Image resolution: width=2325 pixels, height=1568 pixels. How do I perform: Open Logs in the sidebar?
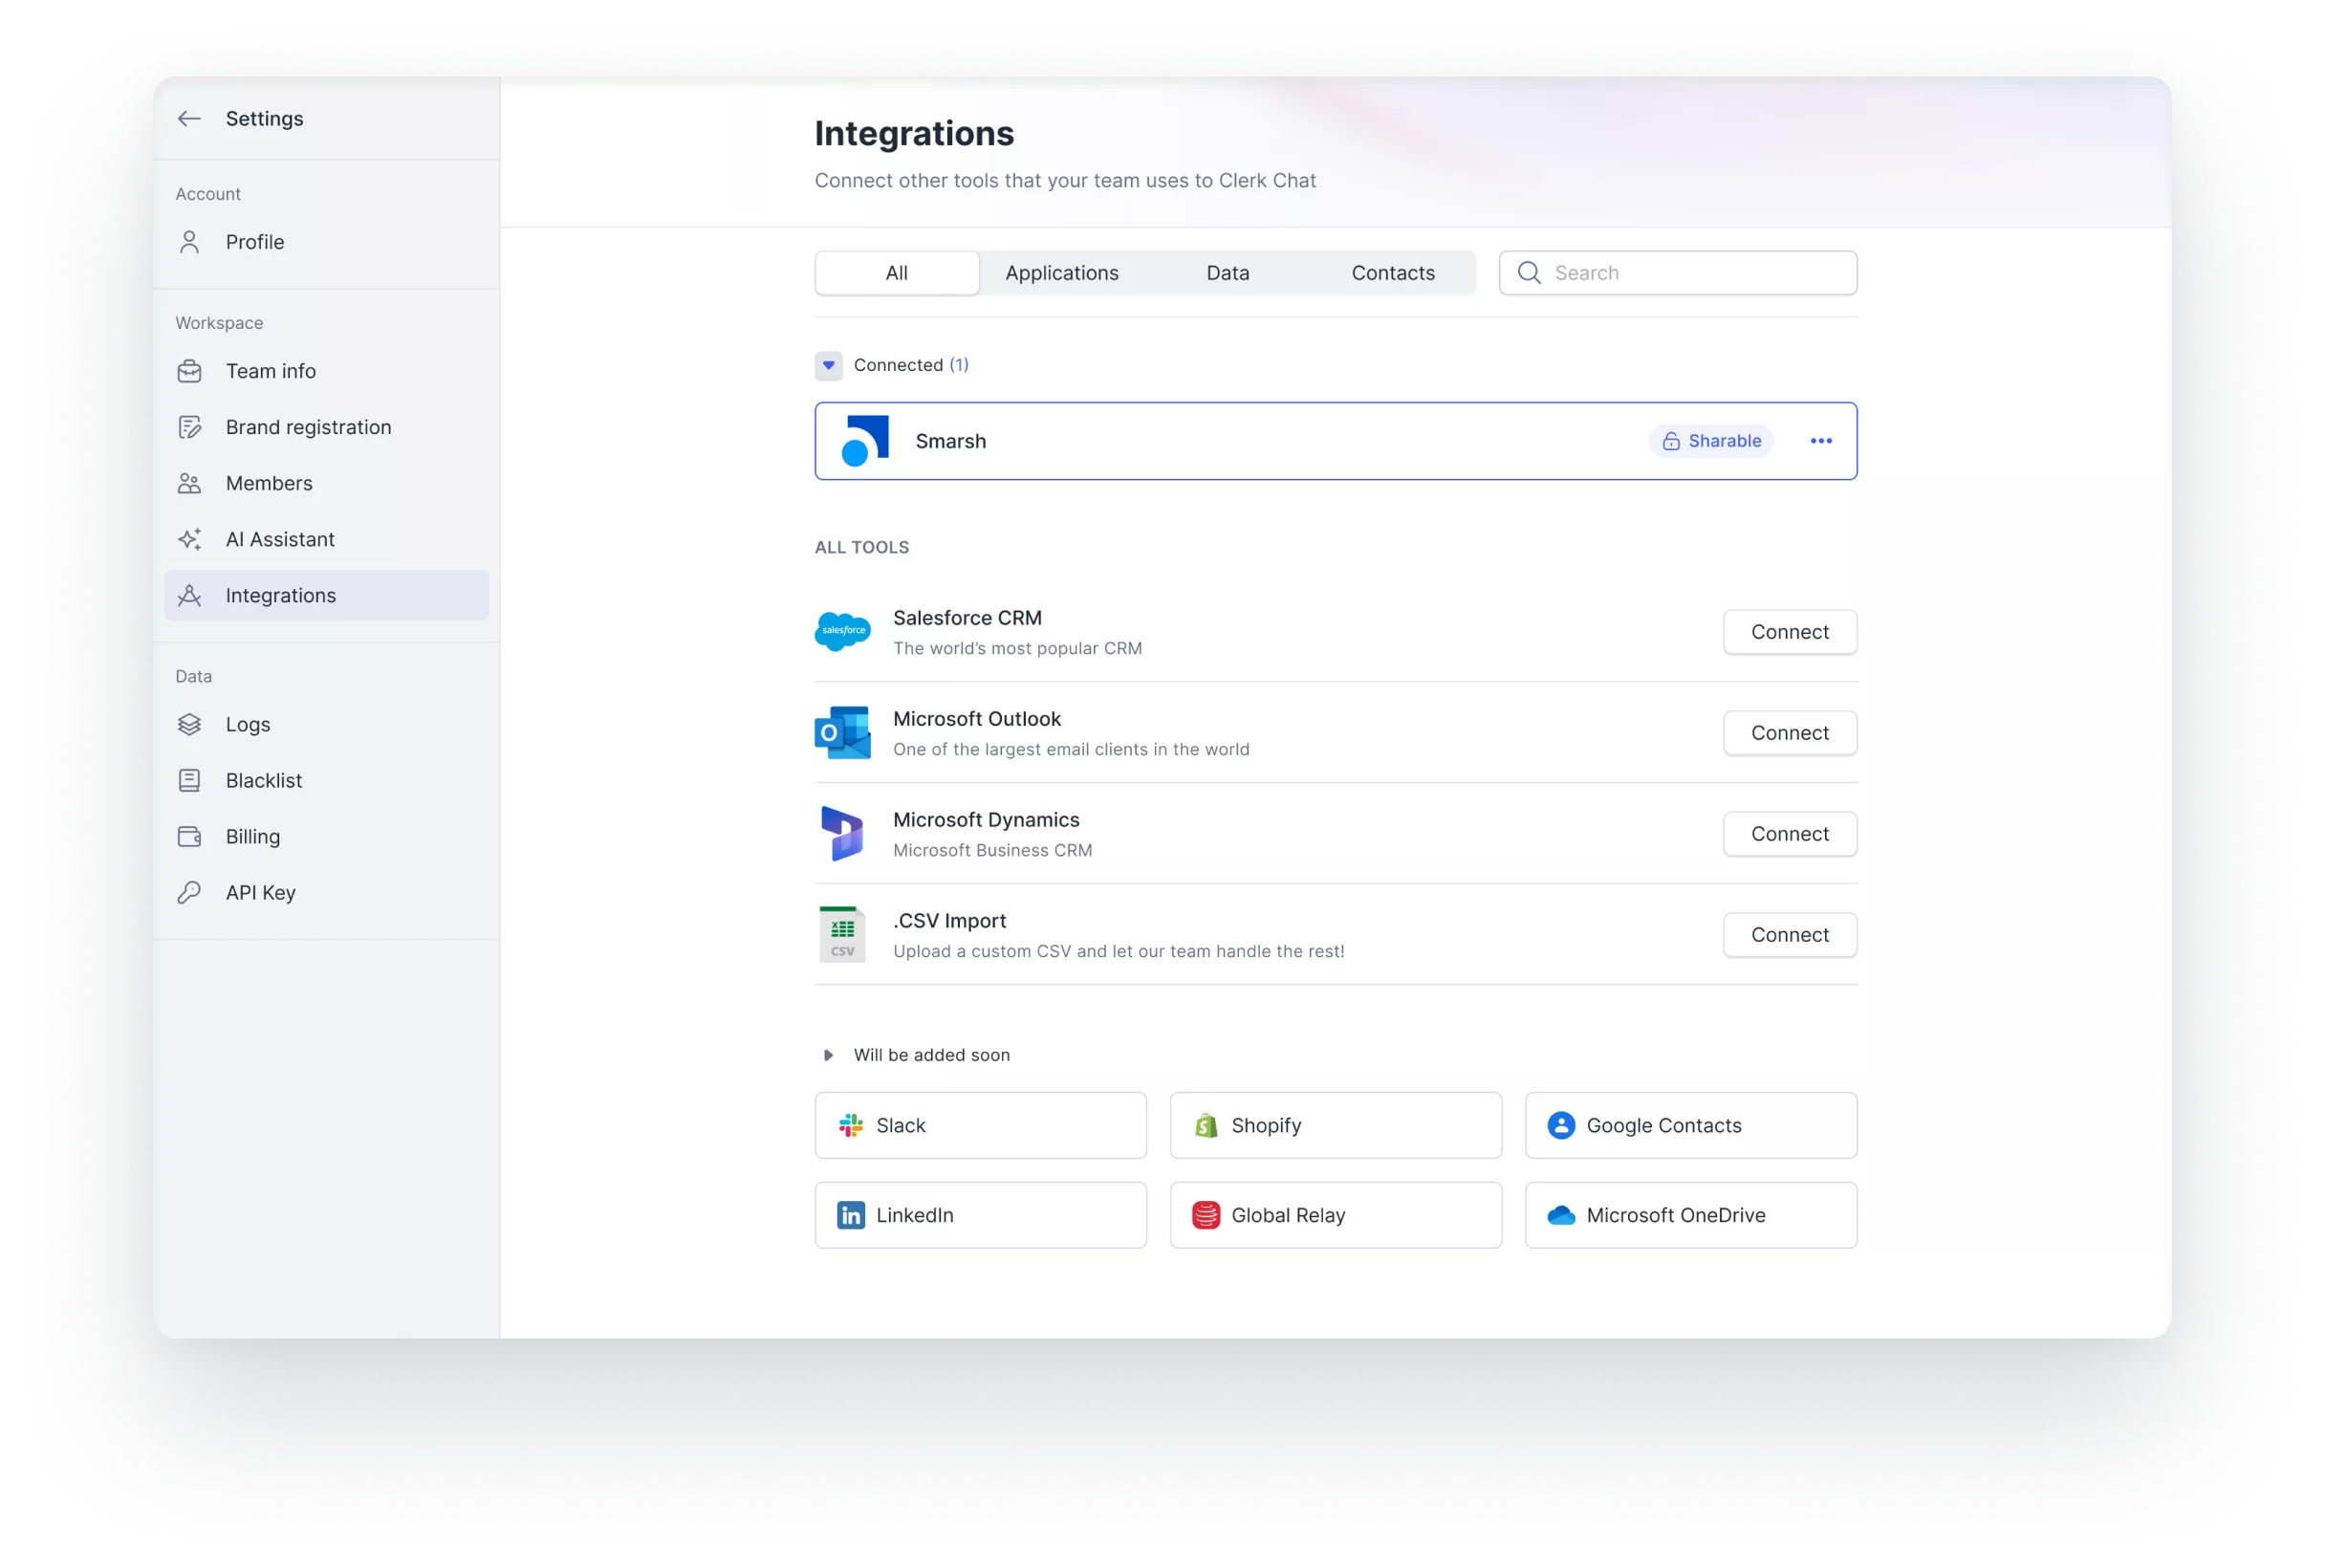tap(326, 724)
